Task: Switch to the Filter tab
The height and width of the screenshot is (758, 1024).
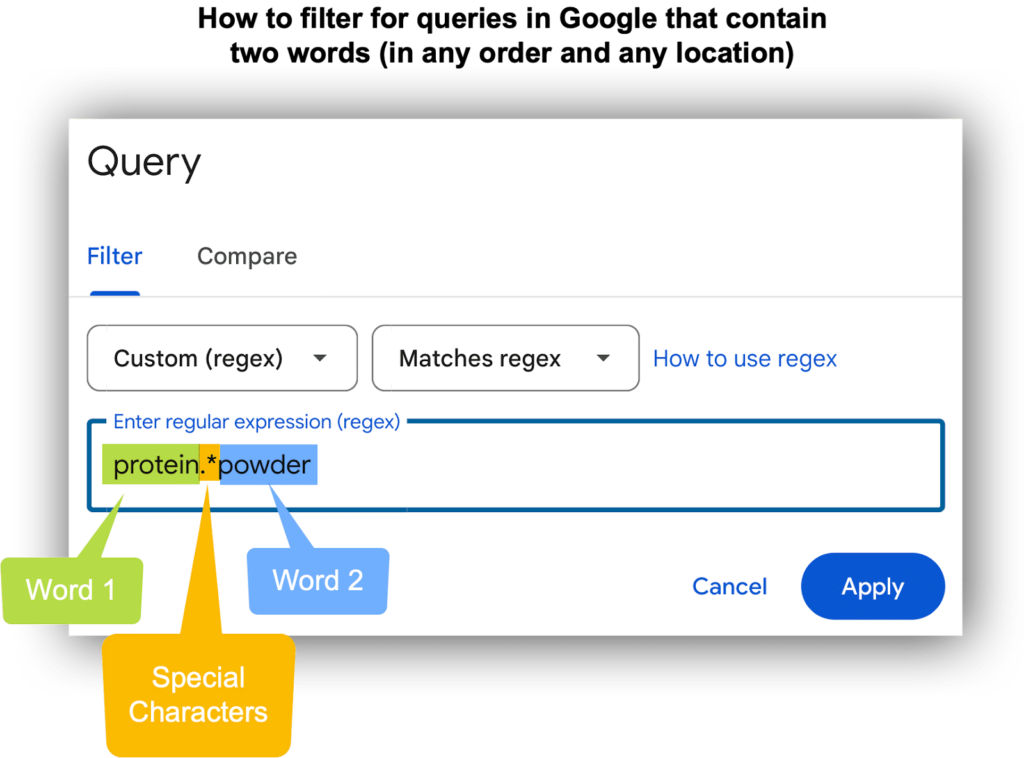Action: [x=115, y=256]
